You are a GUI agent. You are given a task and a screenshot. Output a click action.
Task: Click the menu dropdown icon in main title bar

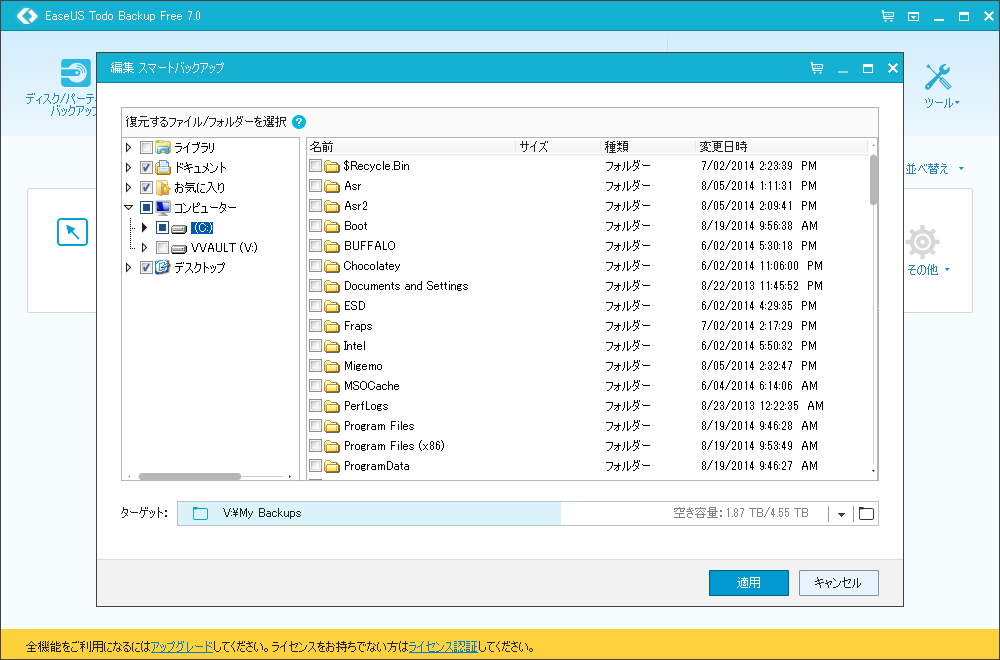coord(913,17)
